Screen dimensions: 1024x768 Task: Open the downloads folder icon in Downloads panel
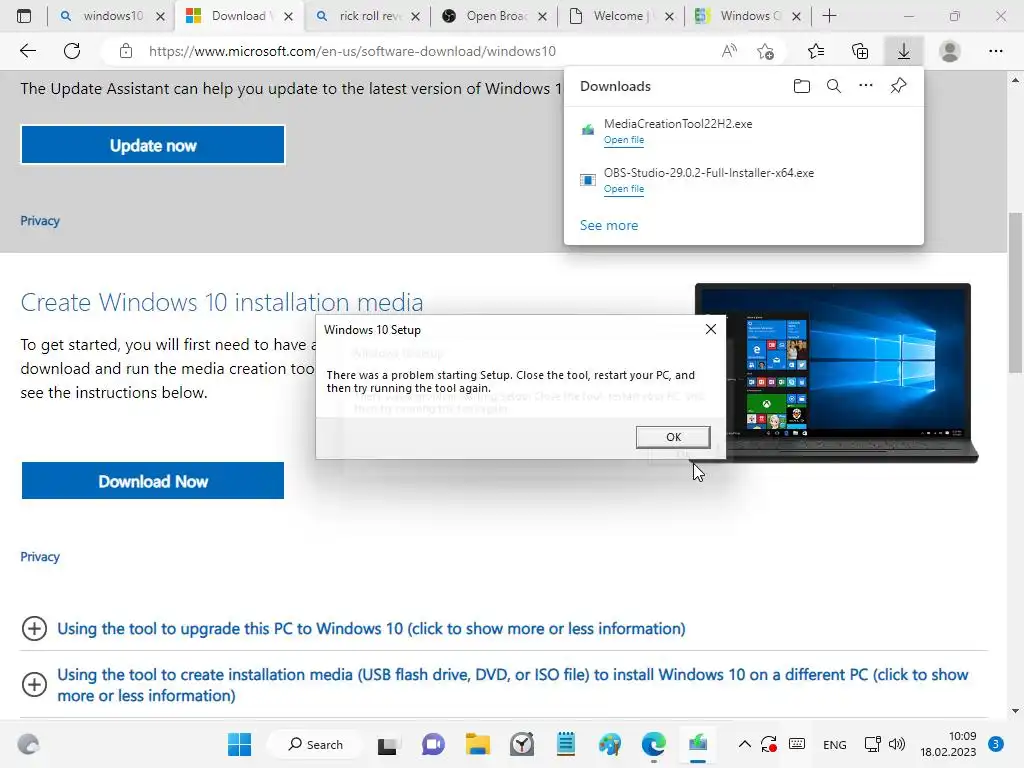point(801,86)
